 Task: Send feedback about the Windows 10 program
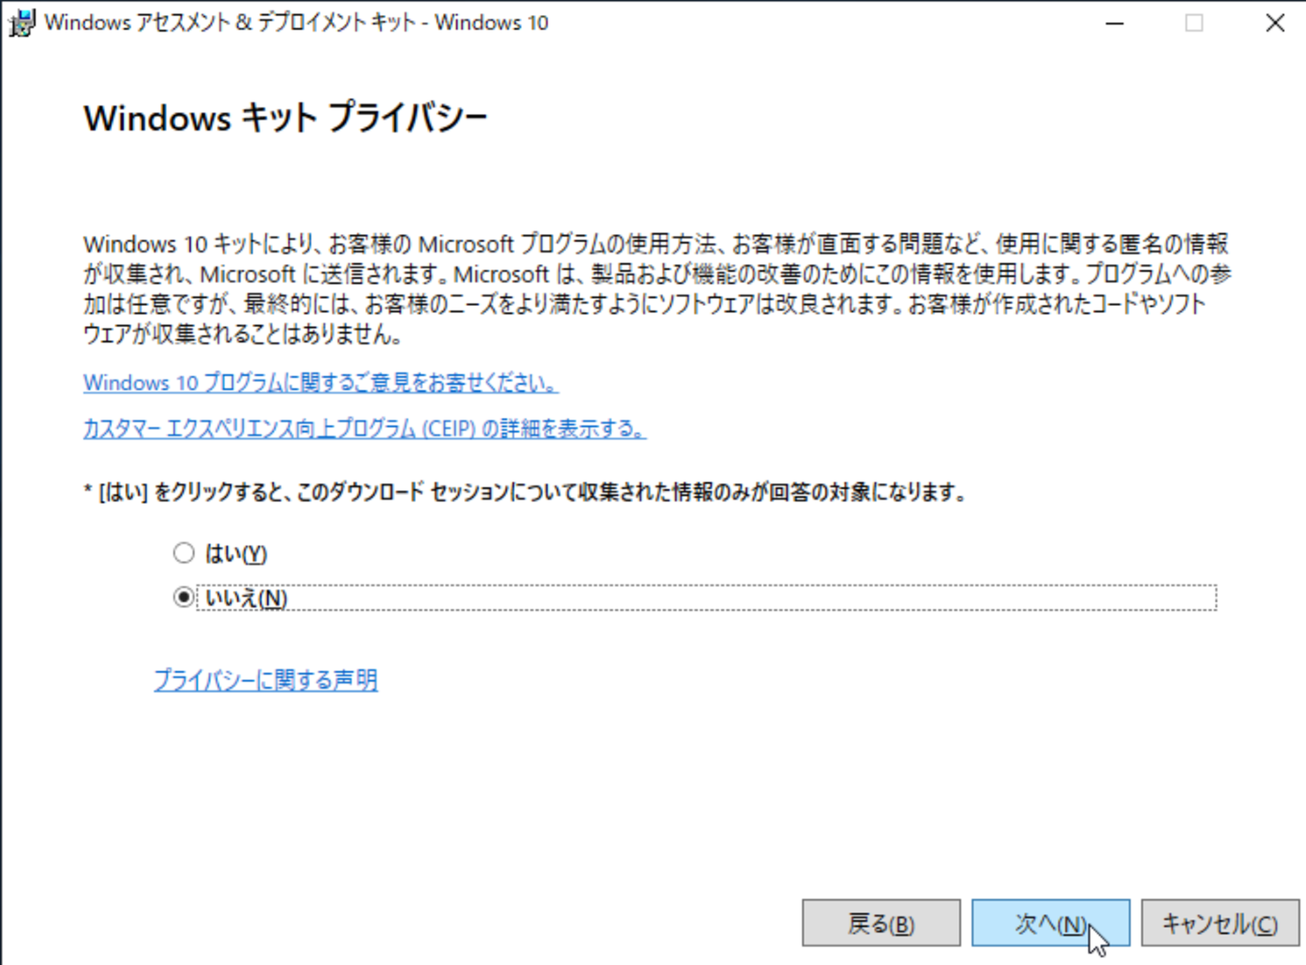[320, 382]
